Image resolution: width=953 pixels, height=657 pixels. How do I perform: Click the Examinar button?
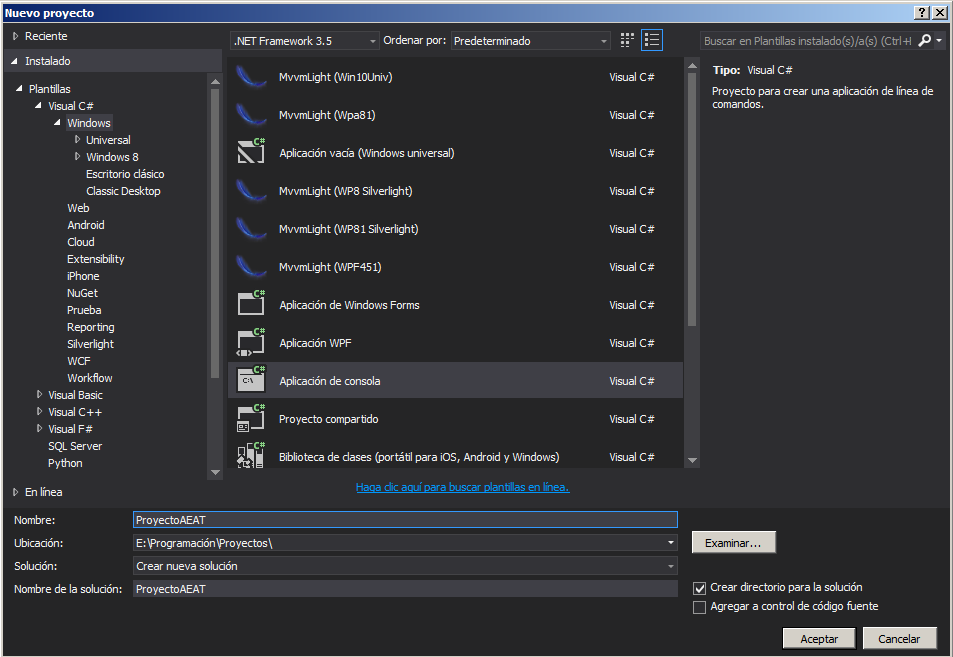coord(733,542)
